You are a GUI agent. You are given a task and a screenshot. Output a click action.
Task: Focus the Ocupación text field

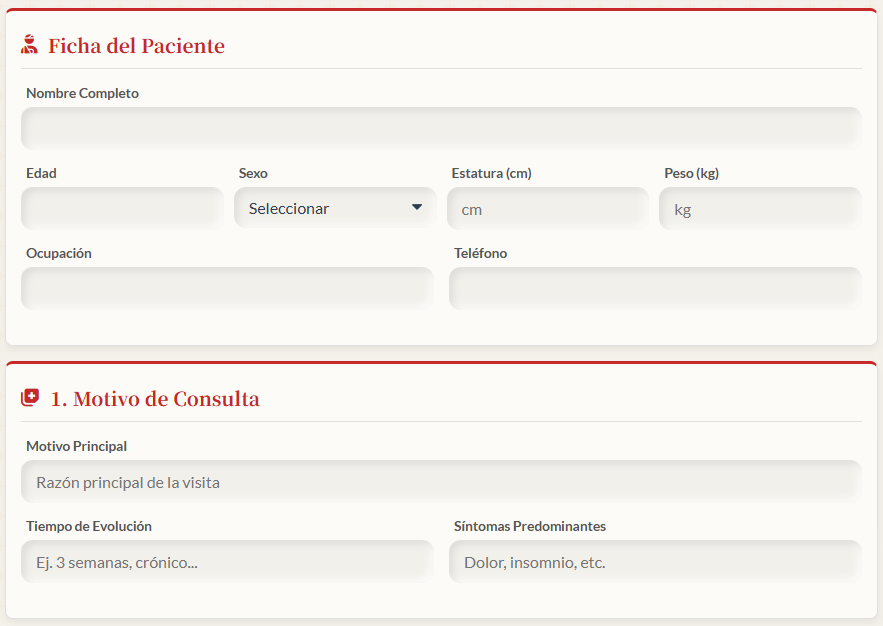click(x=227, y=288)
